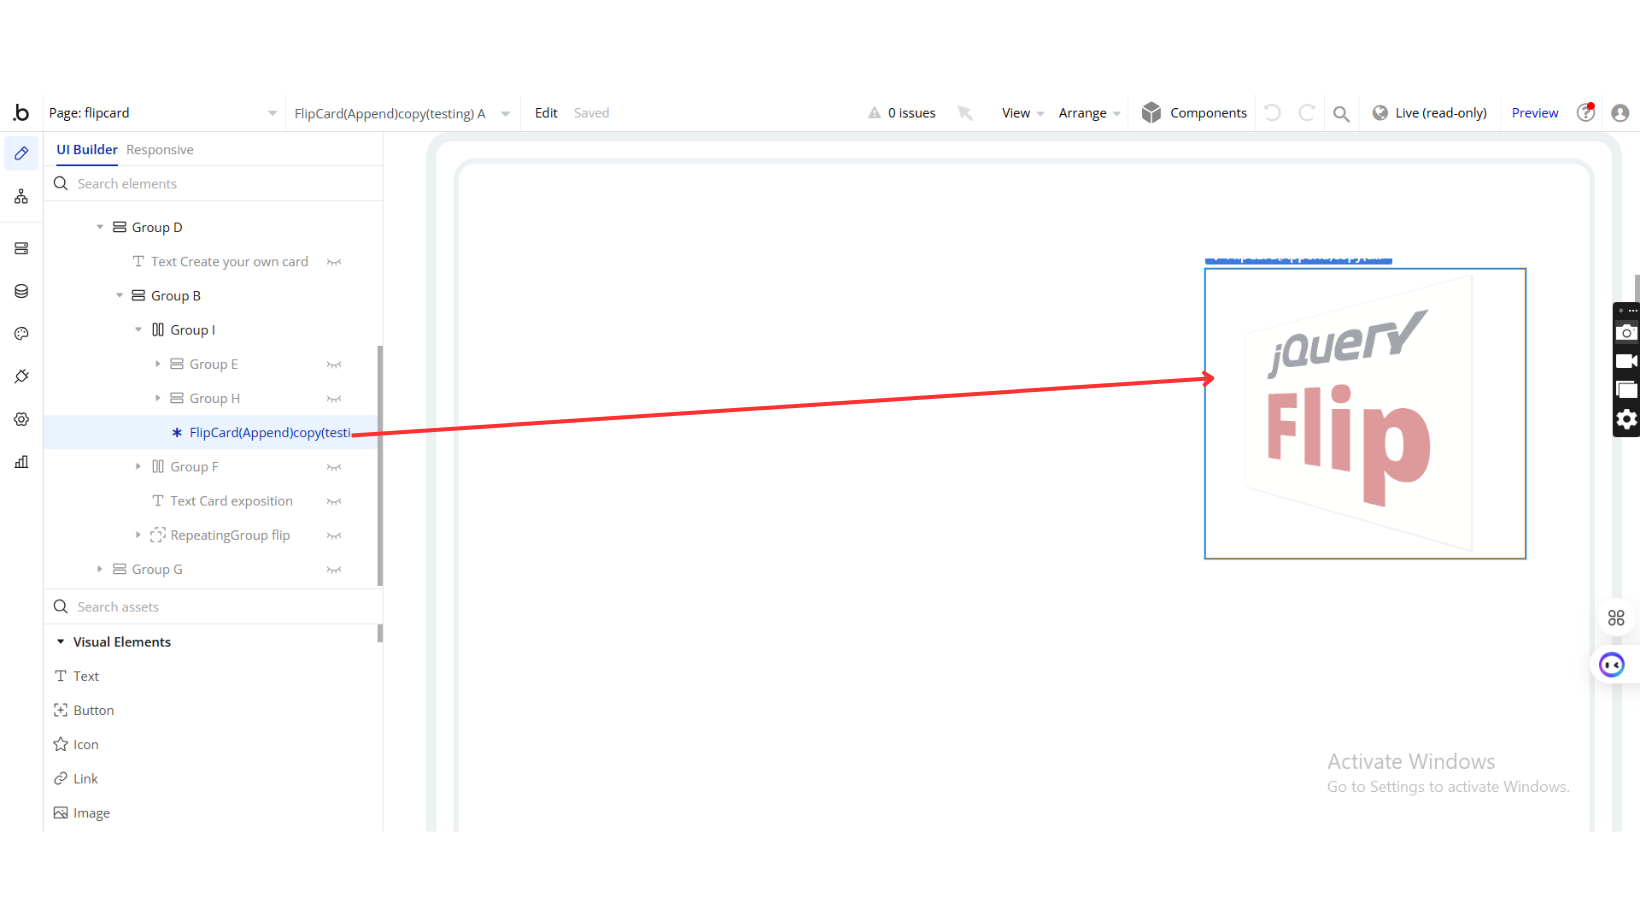Toggle visibility of Group H
Viewport: 1640px width, 924px height.
tap(334, 399)
